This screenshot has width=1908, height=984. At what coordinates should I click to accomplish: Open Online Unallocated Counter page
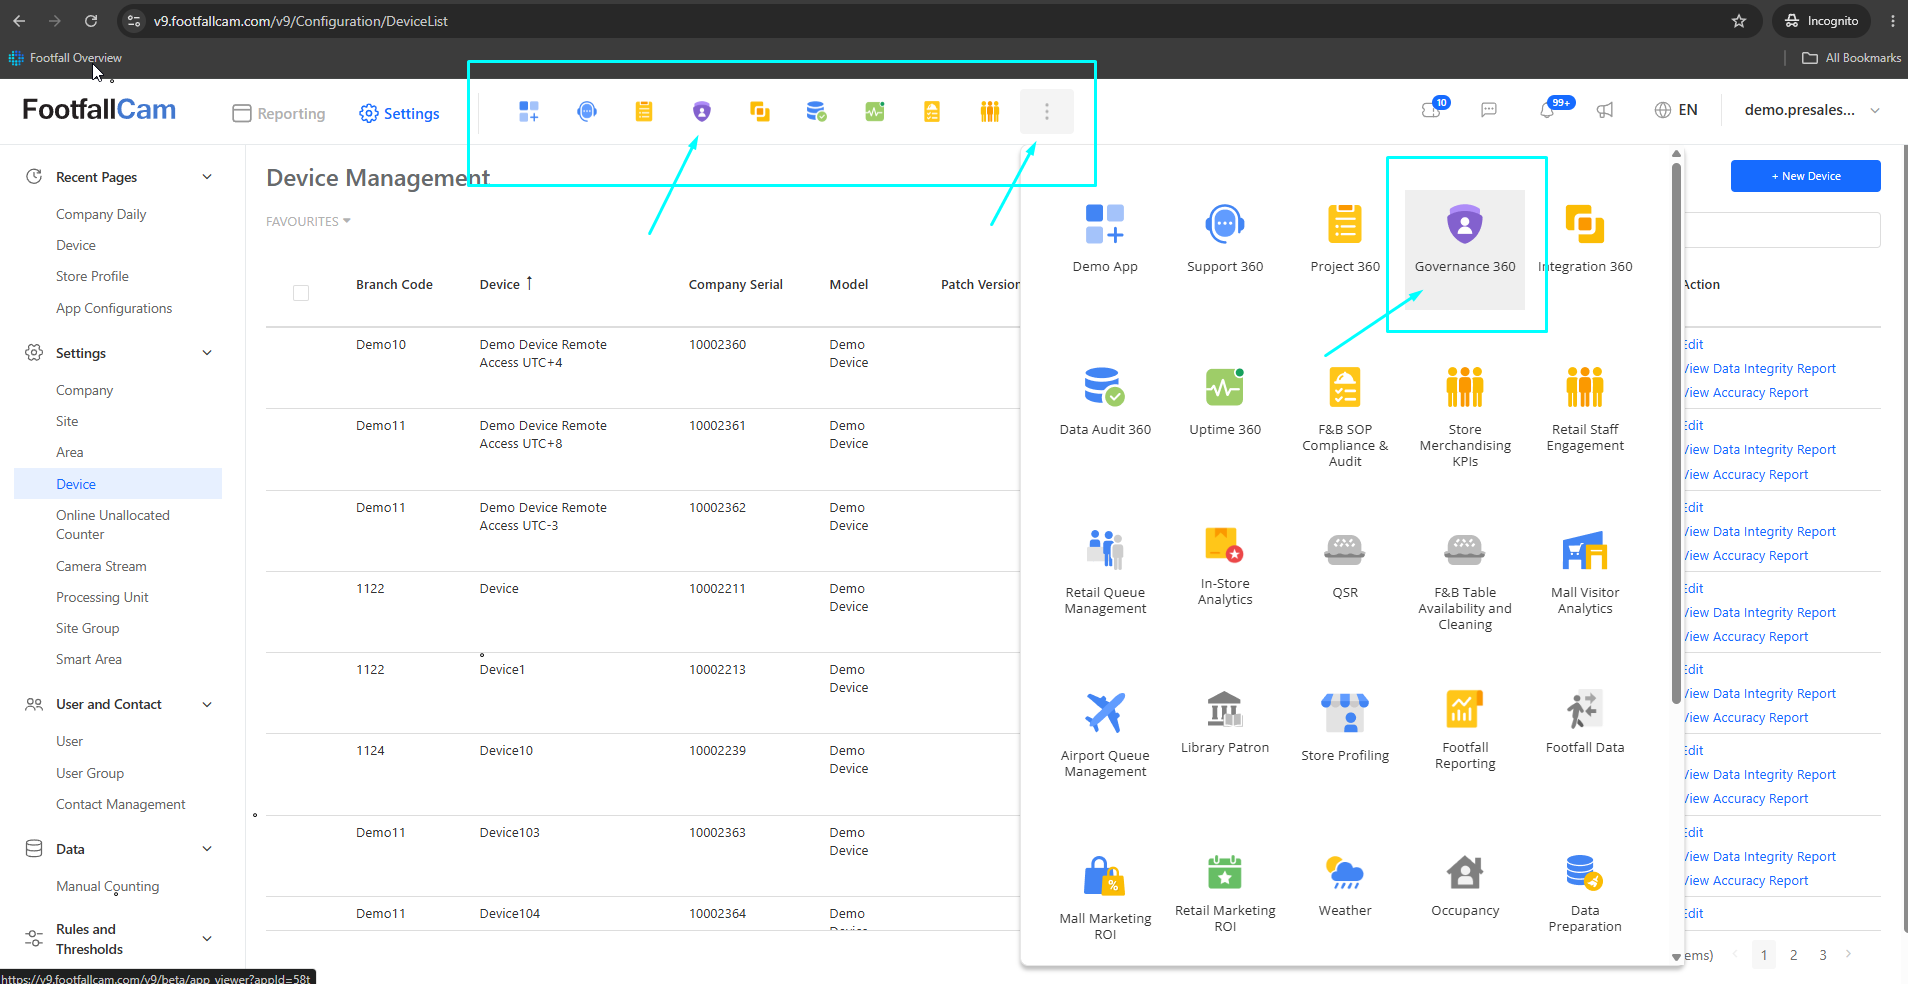pos(113,524)
